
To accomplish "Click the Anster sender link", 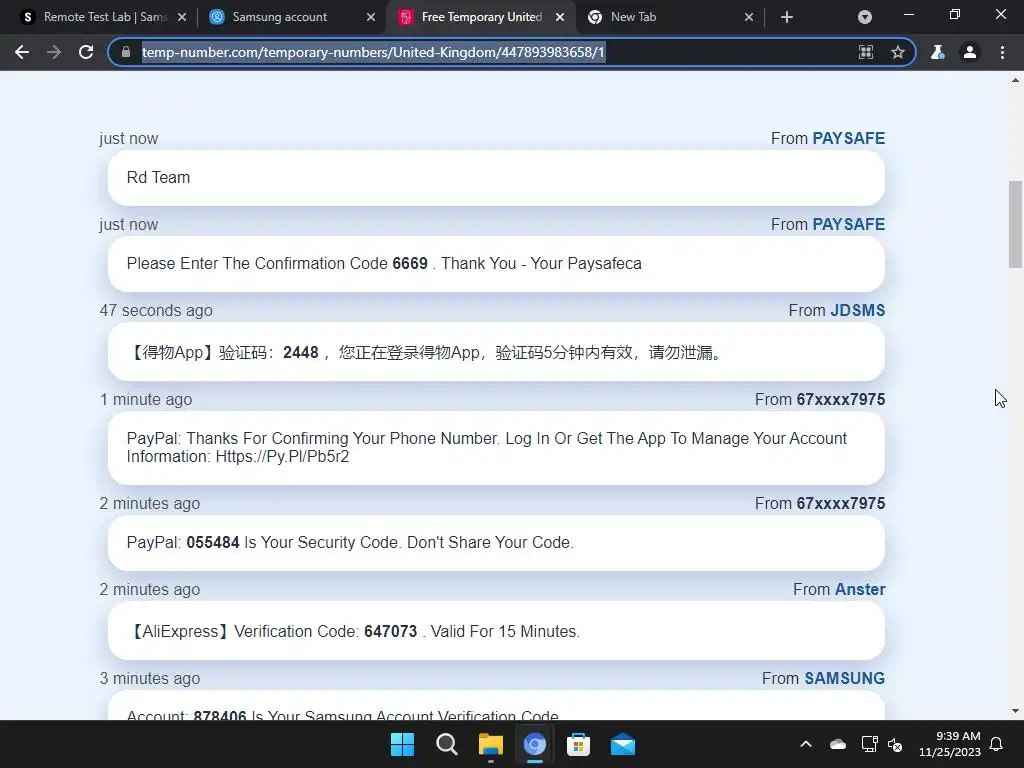I will coord(860,590).
